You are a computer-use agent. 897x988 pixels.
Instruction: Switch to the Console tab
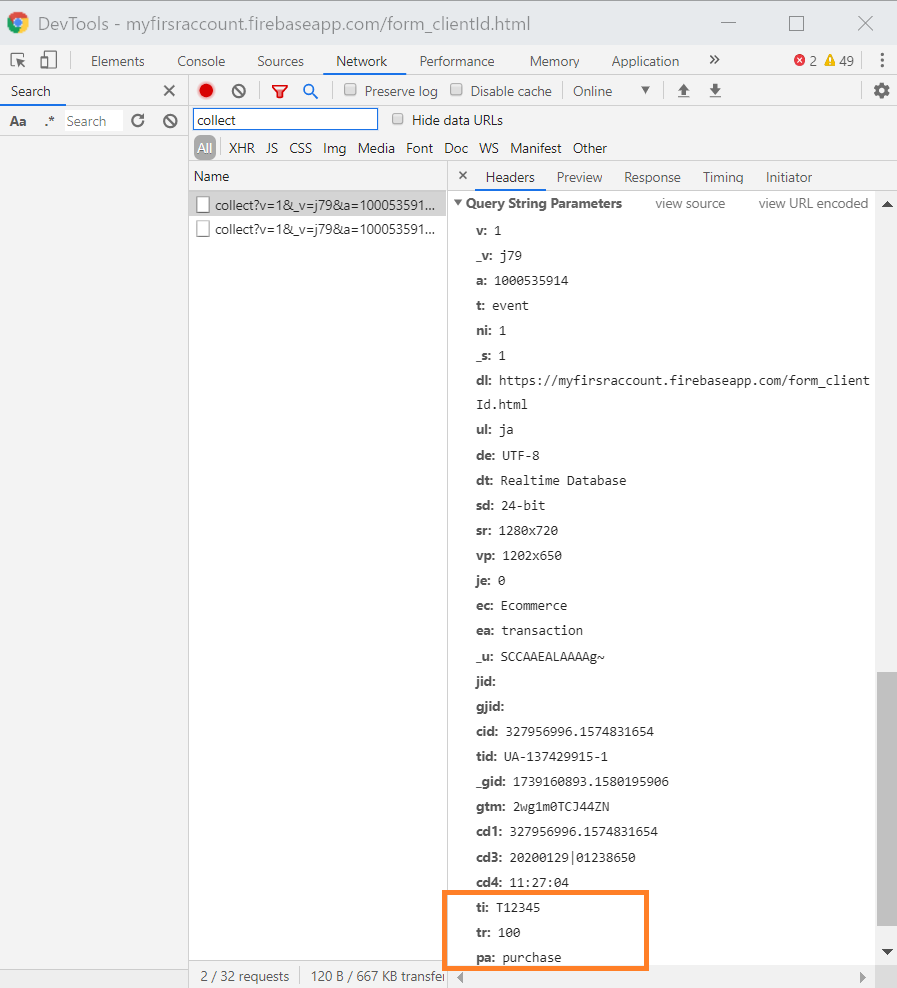[201, 61]
